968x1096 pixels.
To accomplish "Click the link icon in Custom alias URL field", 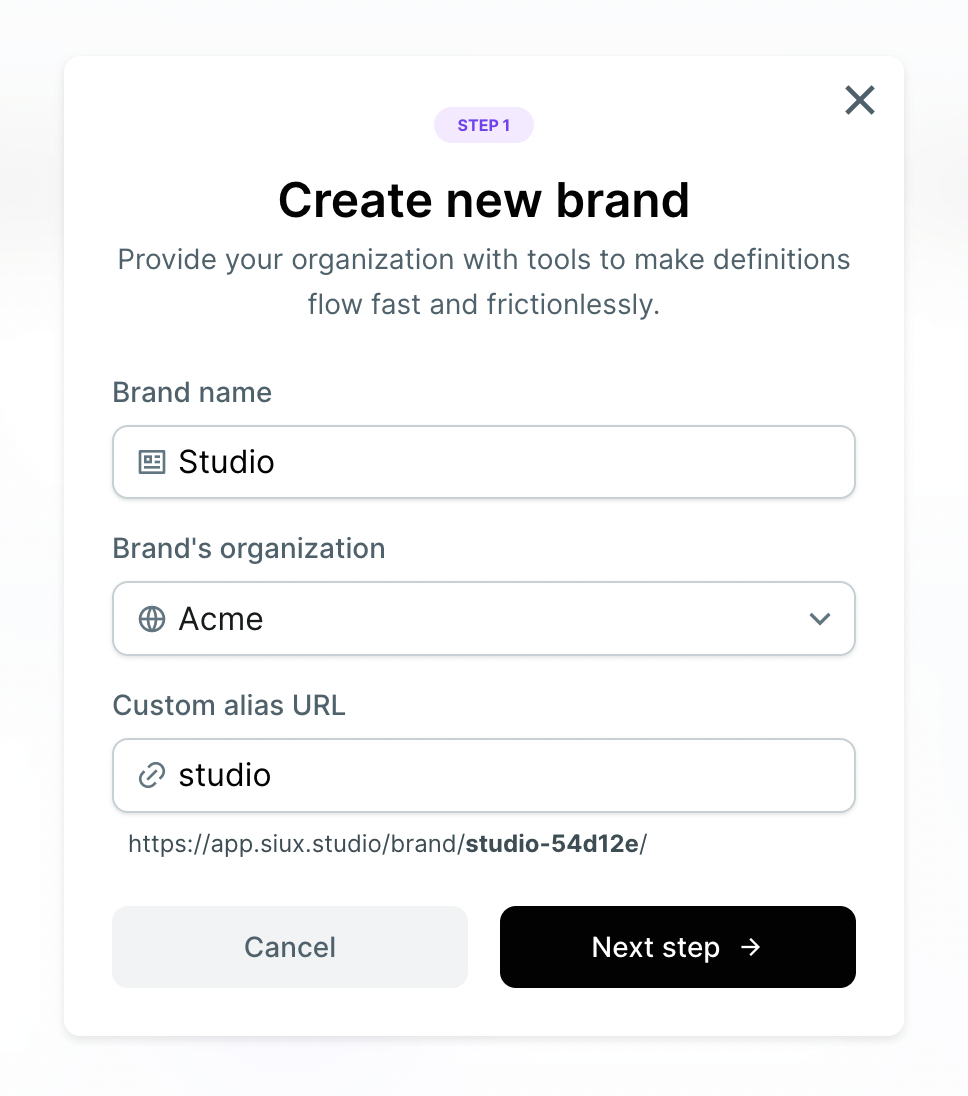I will (x=151, y=775).
